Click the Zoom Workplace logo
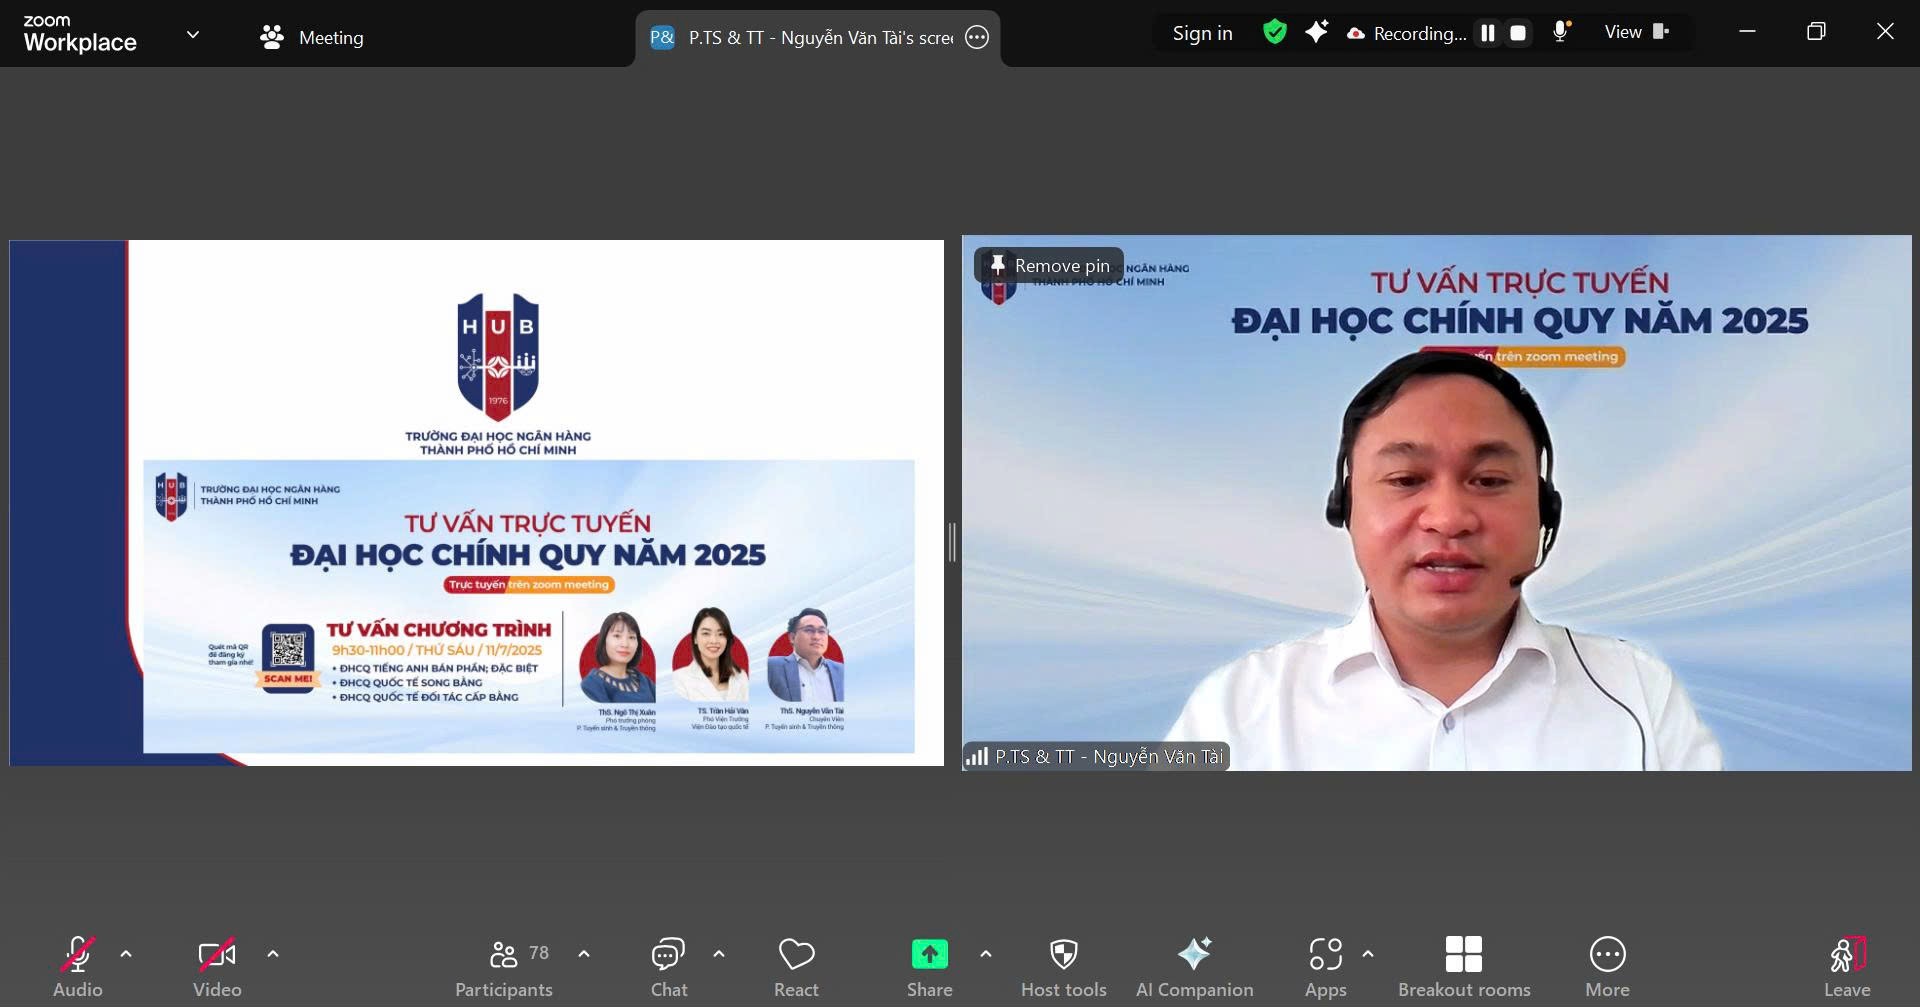The height and width of the screenshot is (1007, 1920). pos(80,34)
